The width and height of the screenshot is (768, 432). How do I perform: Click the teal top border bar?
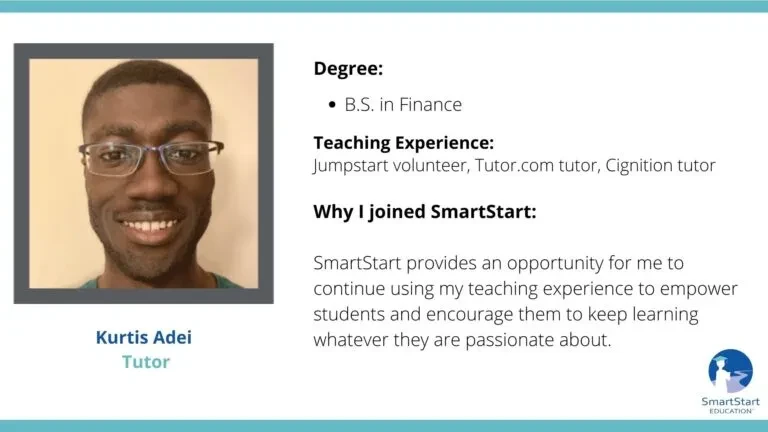pyautogui.click(x=384, y=6)
